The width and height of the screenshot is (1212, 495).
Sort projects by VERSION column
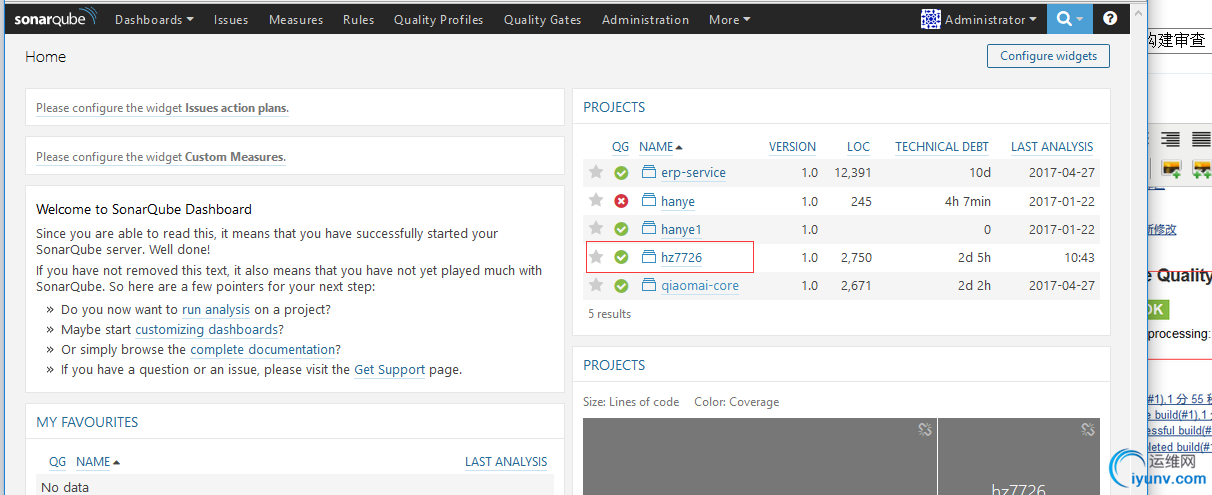click(792, 146)
